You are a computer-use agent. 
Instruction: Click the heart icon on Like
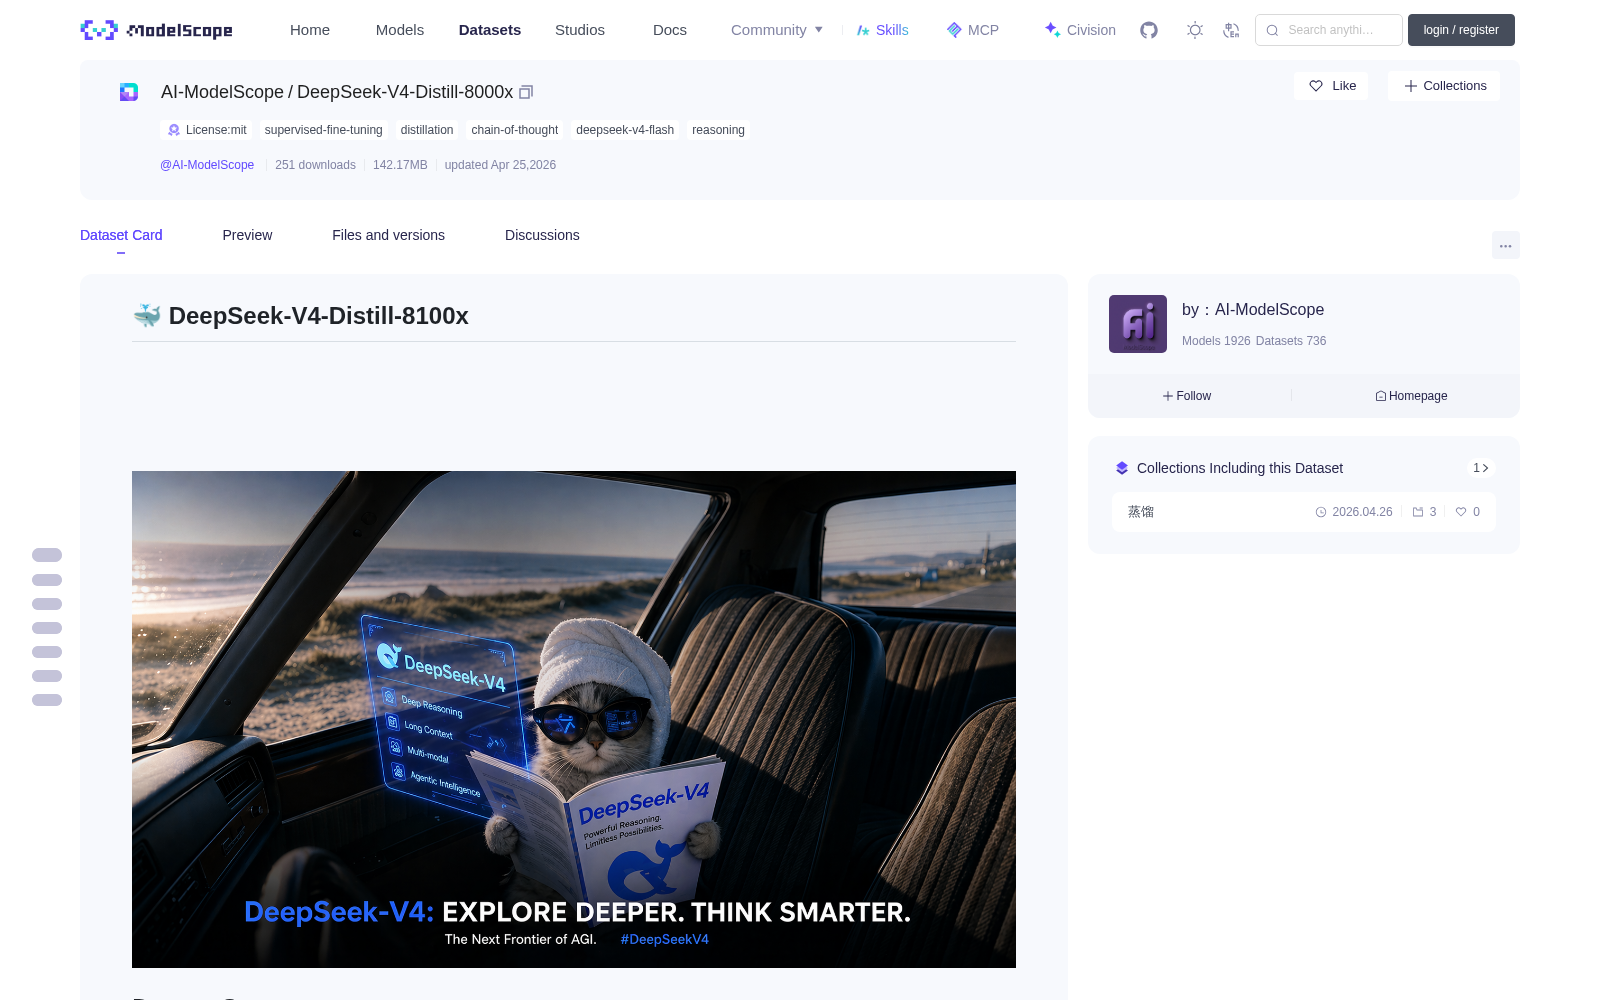coord(1316,86)
